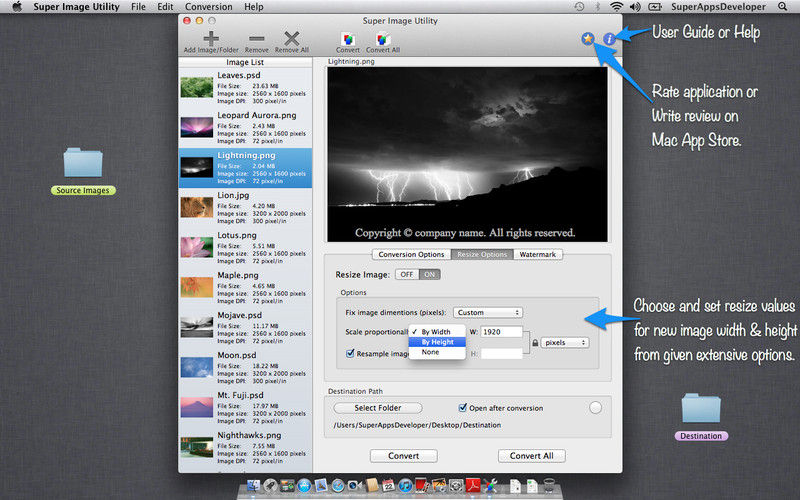Switch to the Resize Options tab

(482, 254)
